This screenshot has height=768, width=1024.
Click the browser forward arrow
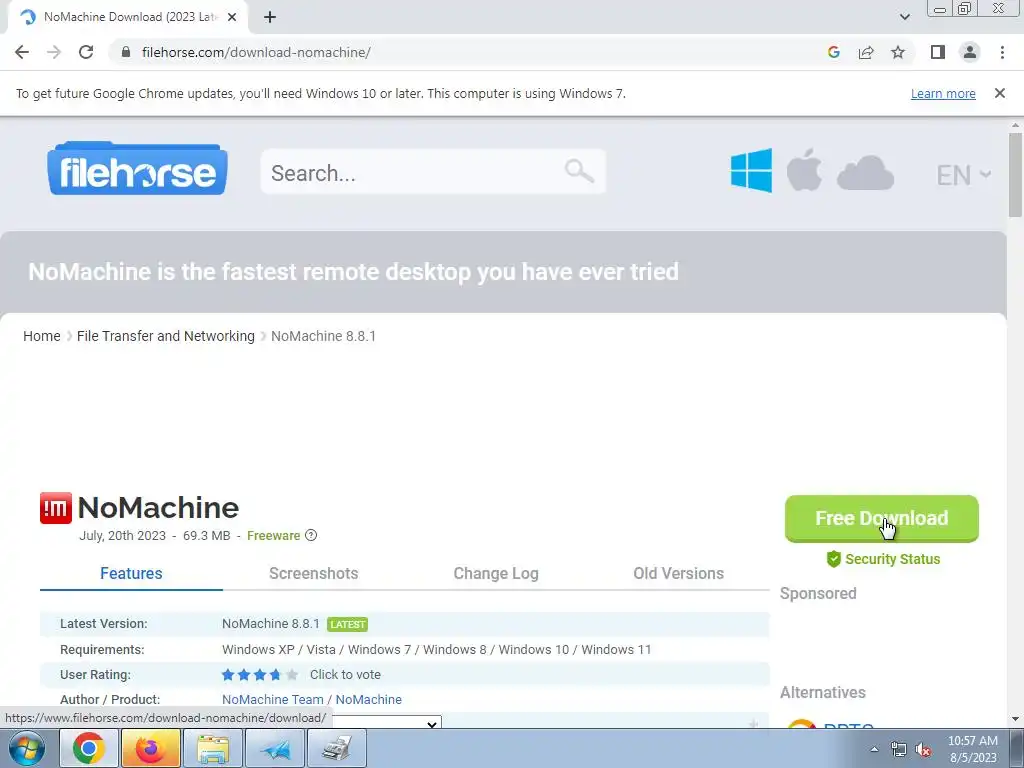(54, 52)
